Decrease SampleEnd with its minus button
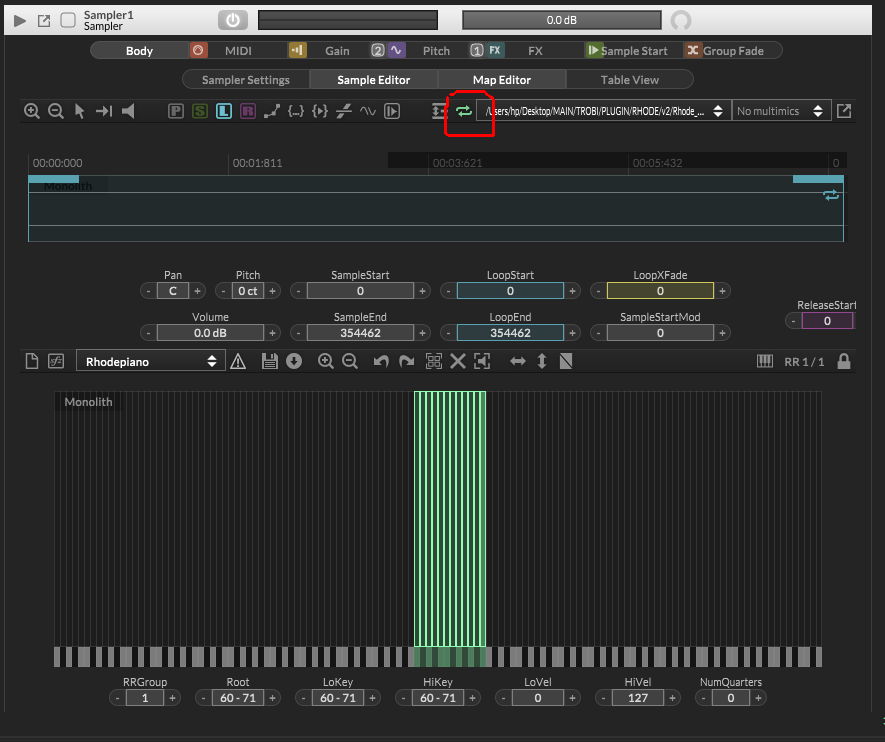This screenshot has width=885, height=742. pos(299,333)
